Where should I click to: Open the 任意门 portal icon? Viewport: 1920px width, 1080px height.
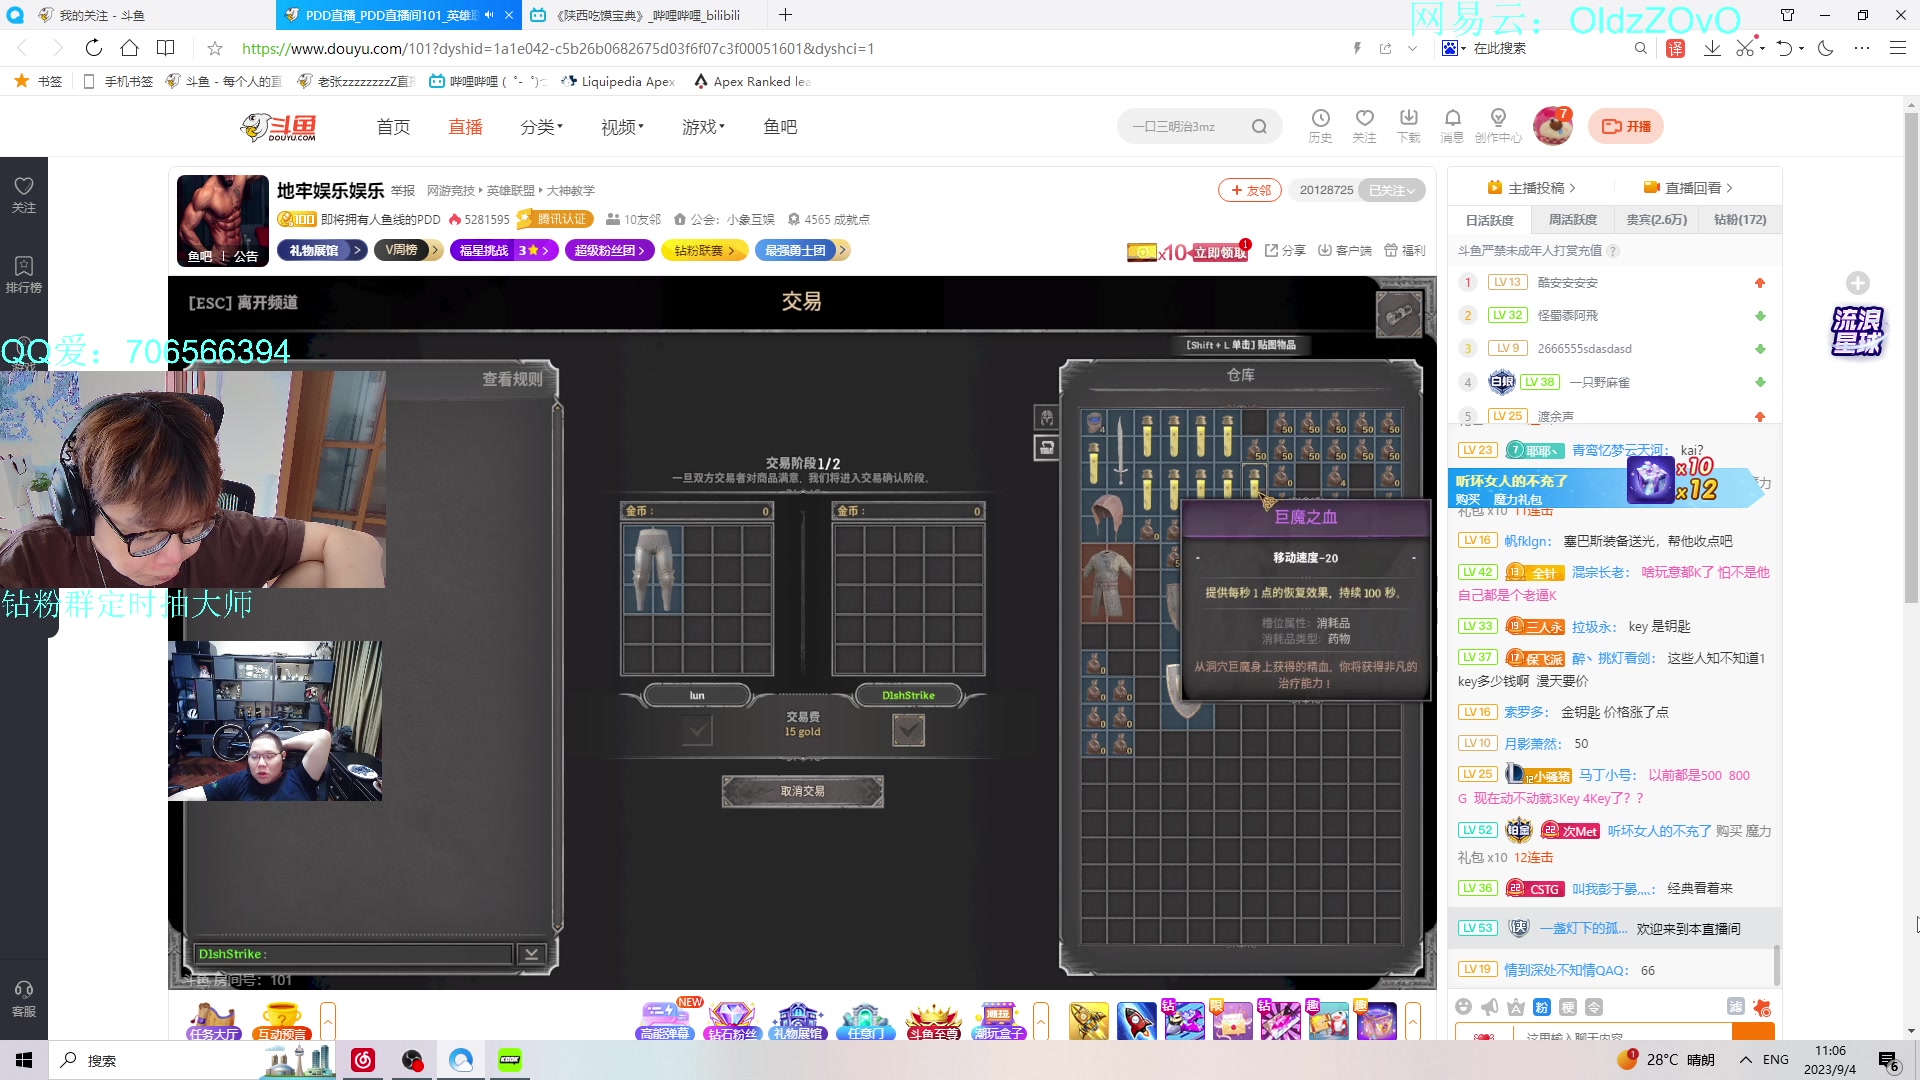pos(865,1021)
